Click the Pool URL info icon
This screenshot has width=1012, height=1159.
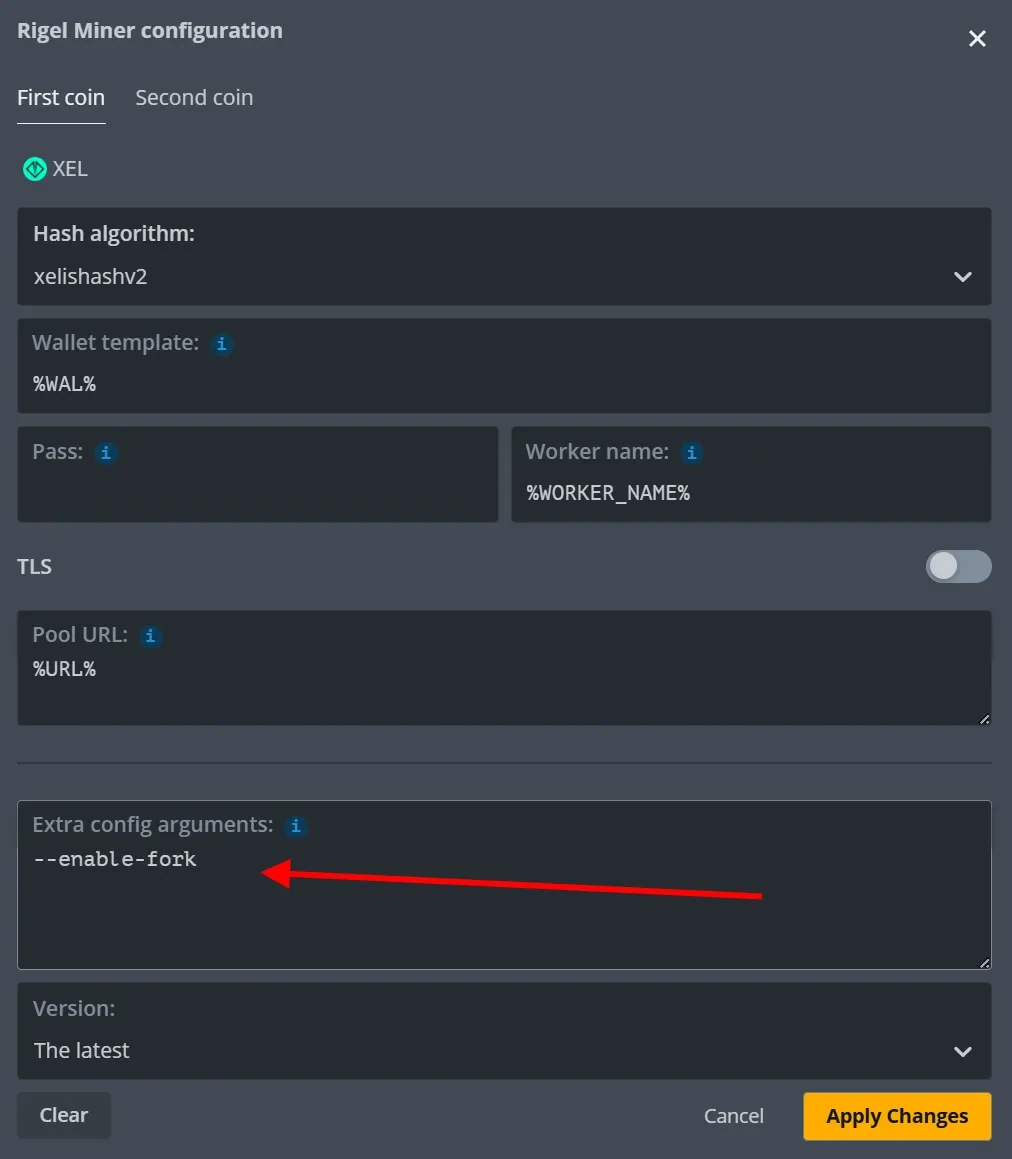(150, 635)
